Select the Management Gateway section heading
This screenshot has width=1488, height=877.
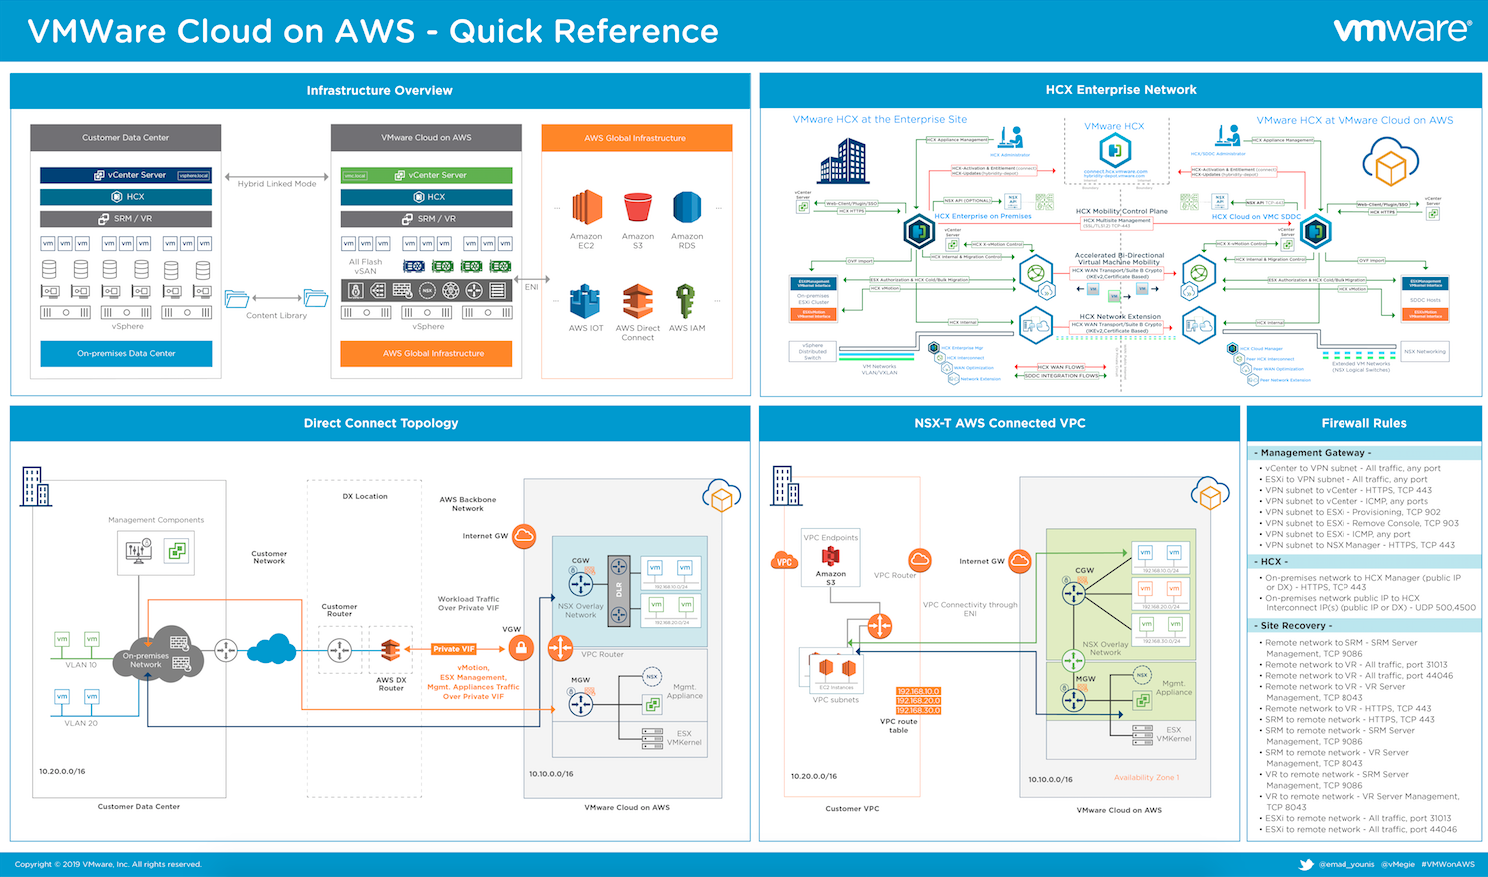[x=1366, y=453]
